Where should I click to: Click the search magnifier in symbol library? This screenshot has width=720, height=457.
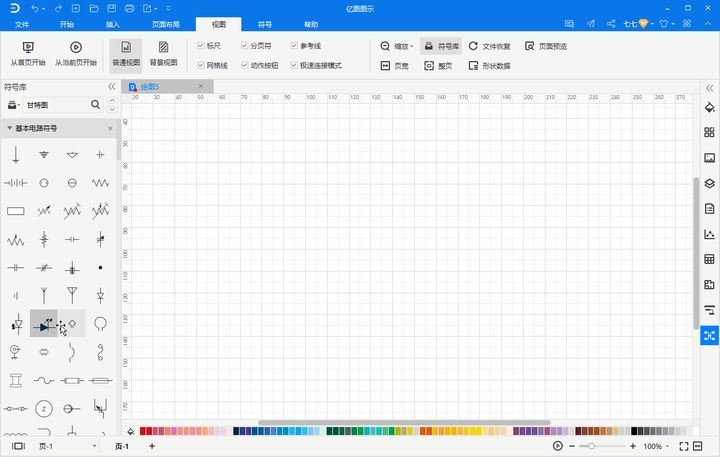(x=96, y=105)
